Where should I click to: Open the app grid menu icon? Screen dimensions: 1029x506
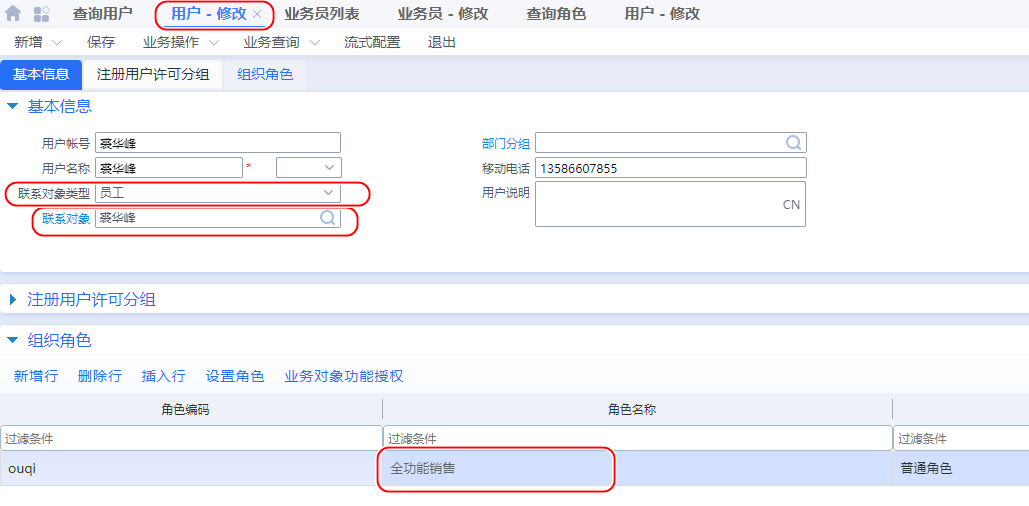(x=42, y=14)
